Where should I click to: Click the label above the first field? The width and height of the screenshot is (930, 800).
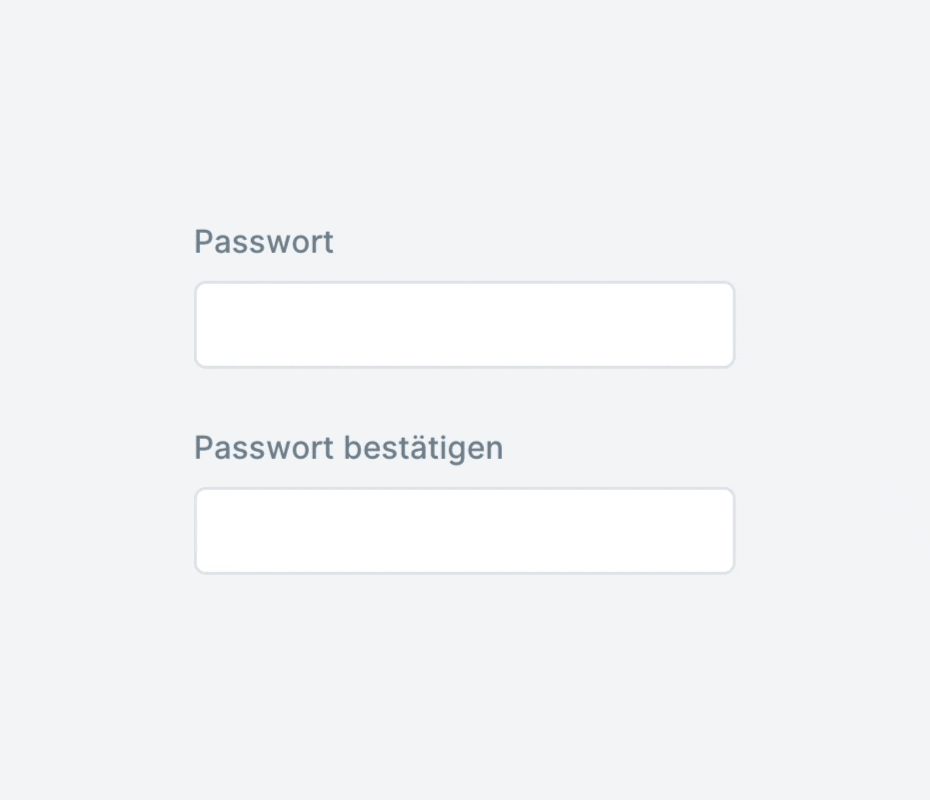tap(264, 242)
